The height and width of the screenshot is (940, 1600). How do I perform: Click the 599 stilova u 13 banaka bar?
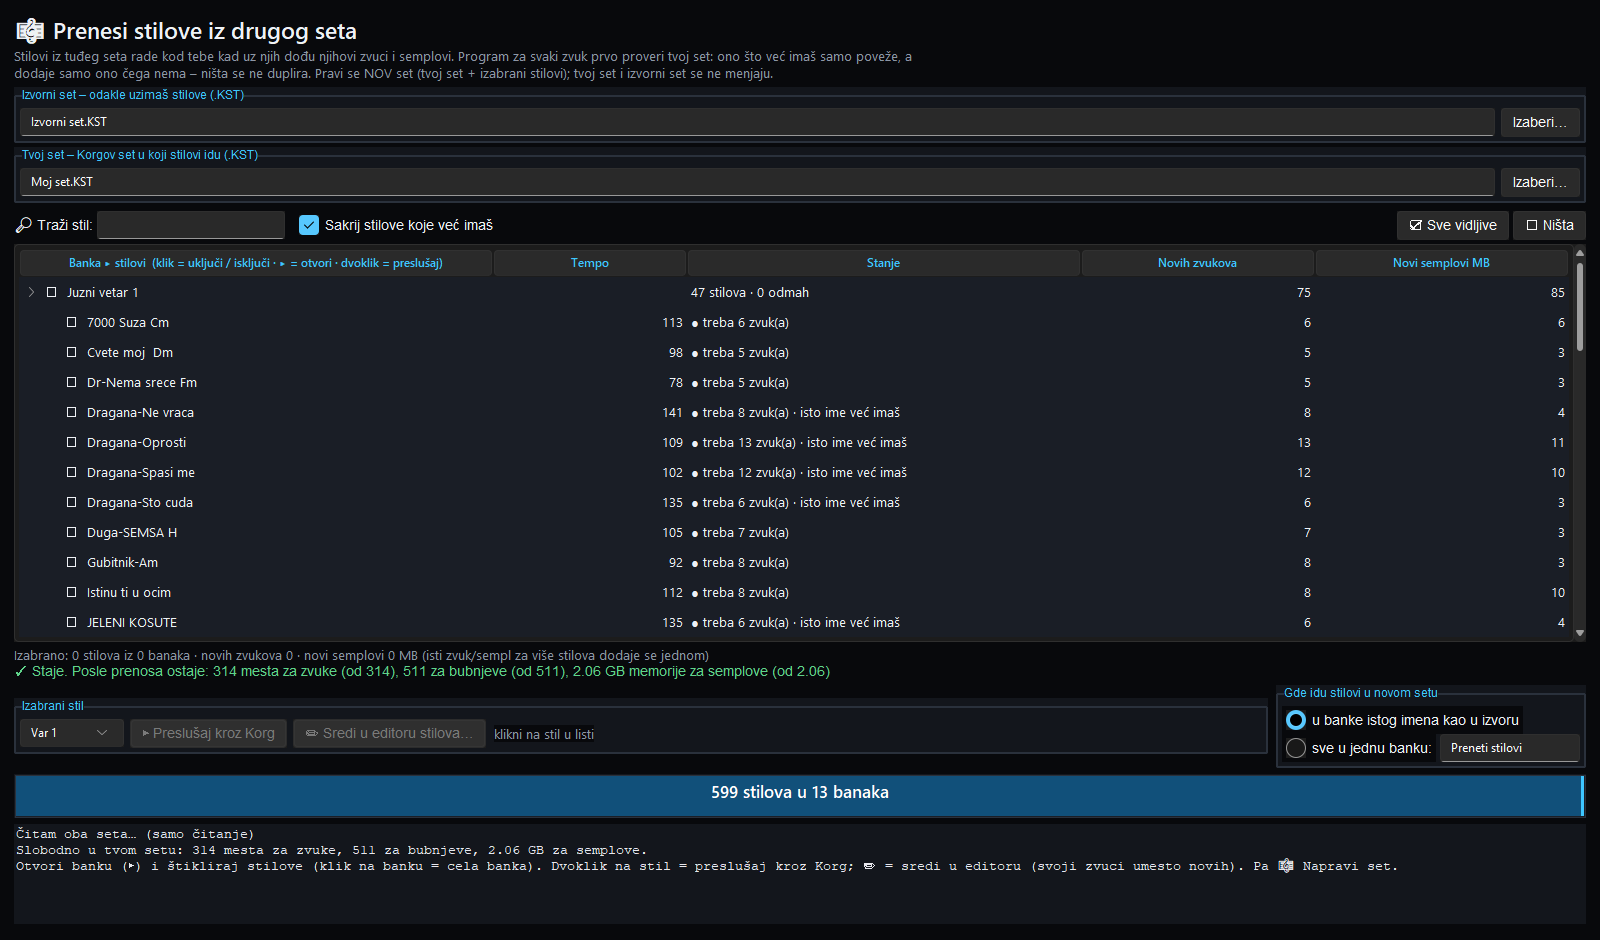point(799,795)
